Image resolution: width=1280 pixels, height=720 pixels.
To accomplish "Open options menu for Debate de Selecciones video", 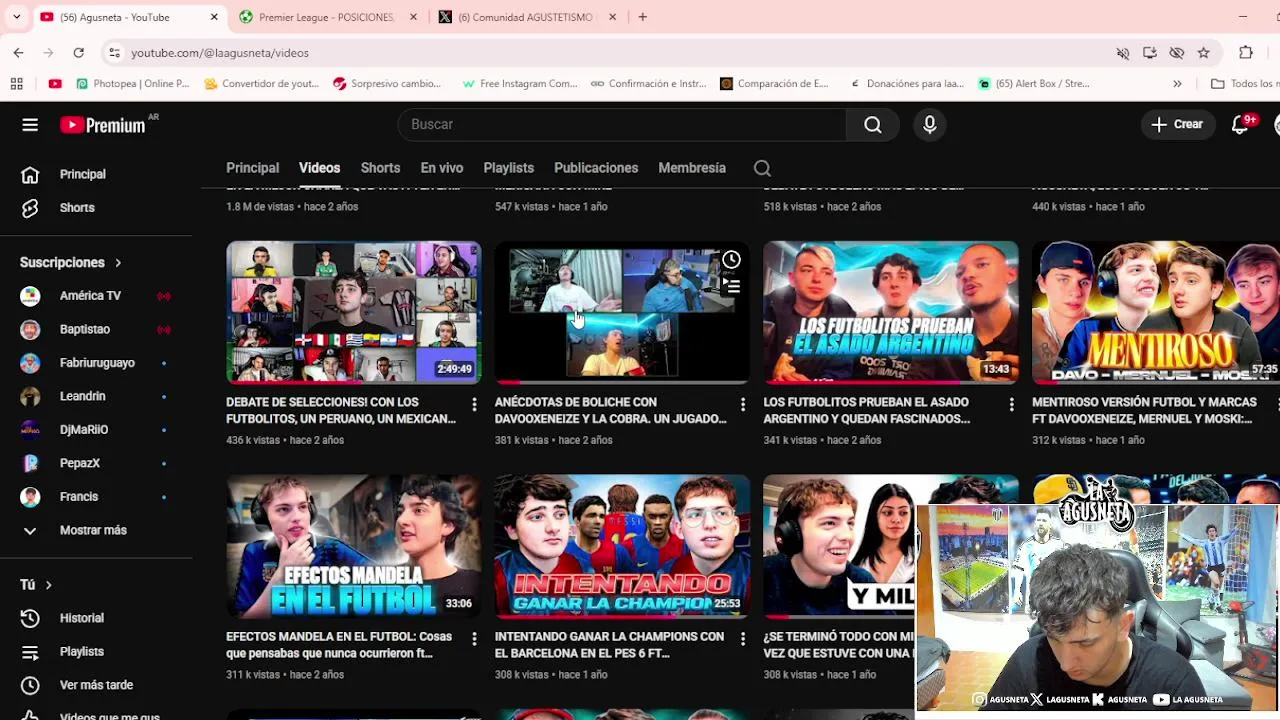I will pyautogui.click(x=474, y=404).
